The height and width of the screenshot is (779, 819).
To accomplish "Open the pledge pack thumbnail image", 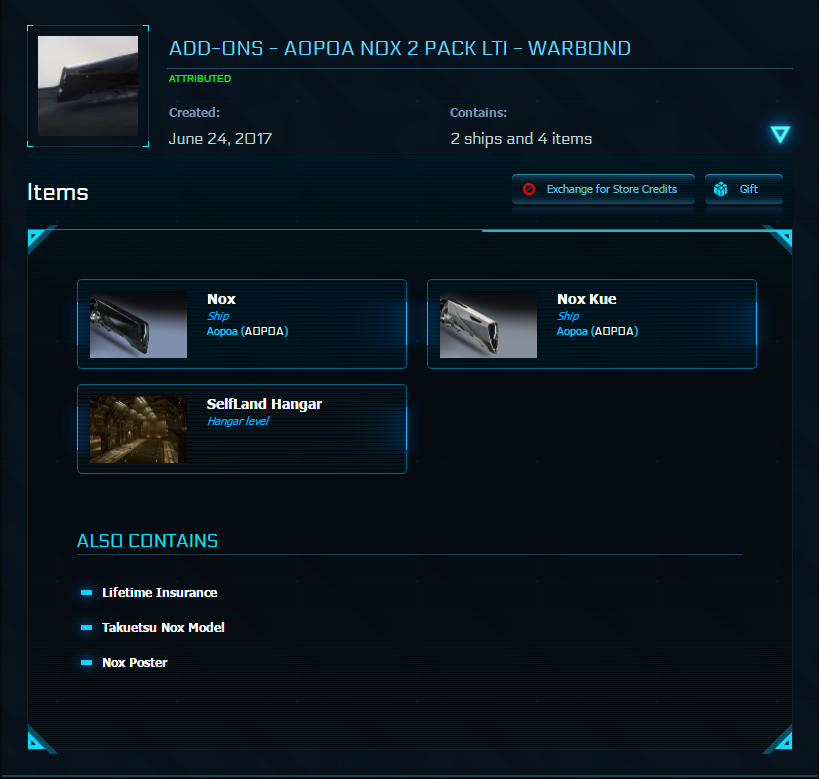I will coord(88,86).
